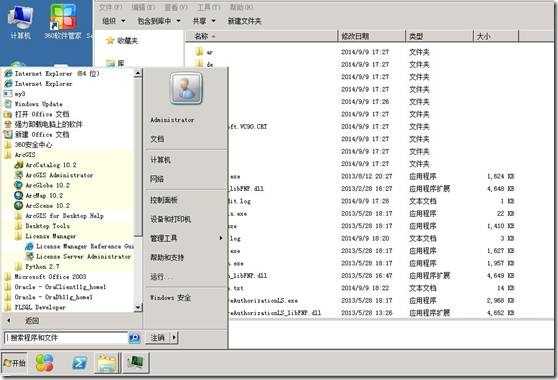Select the ar folder in the file list
Screen dimensions: 558x380
pyautogui.click(x=205, y=52)
